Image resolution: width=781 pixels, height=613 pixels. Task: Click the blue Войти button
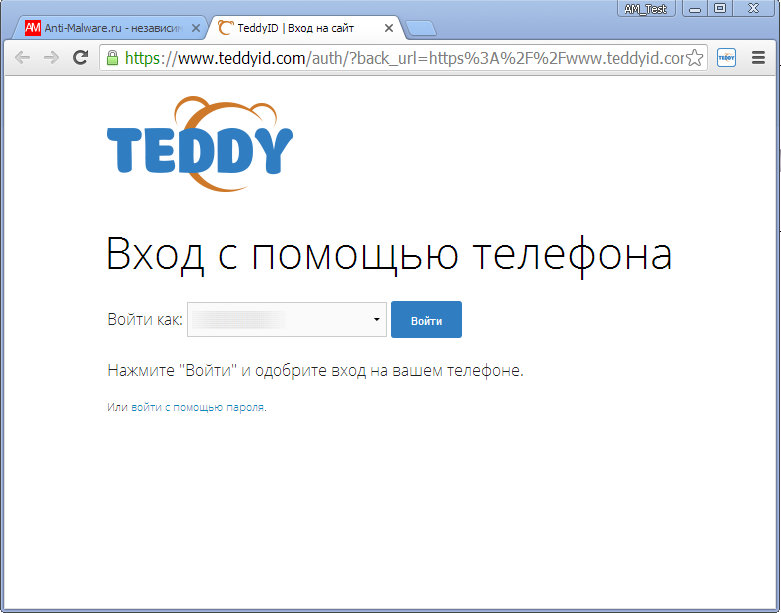426,319
